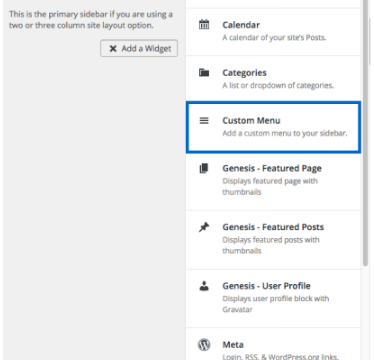Click the WordPress logo beside Meta
This screenshot has width=374, height=360.
tap(204, 345)
